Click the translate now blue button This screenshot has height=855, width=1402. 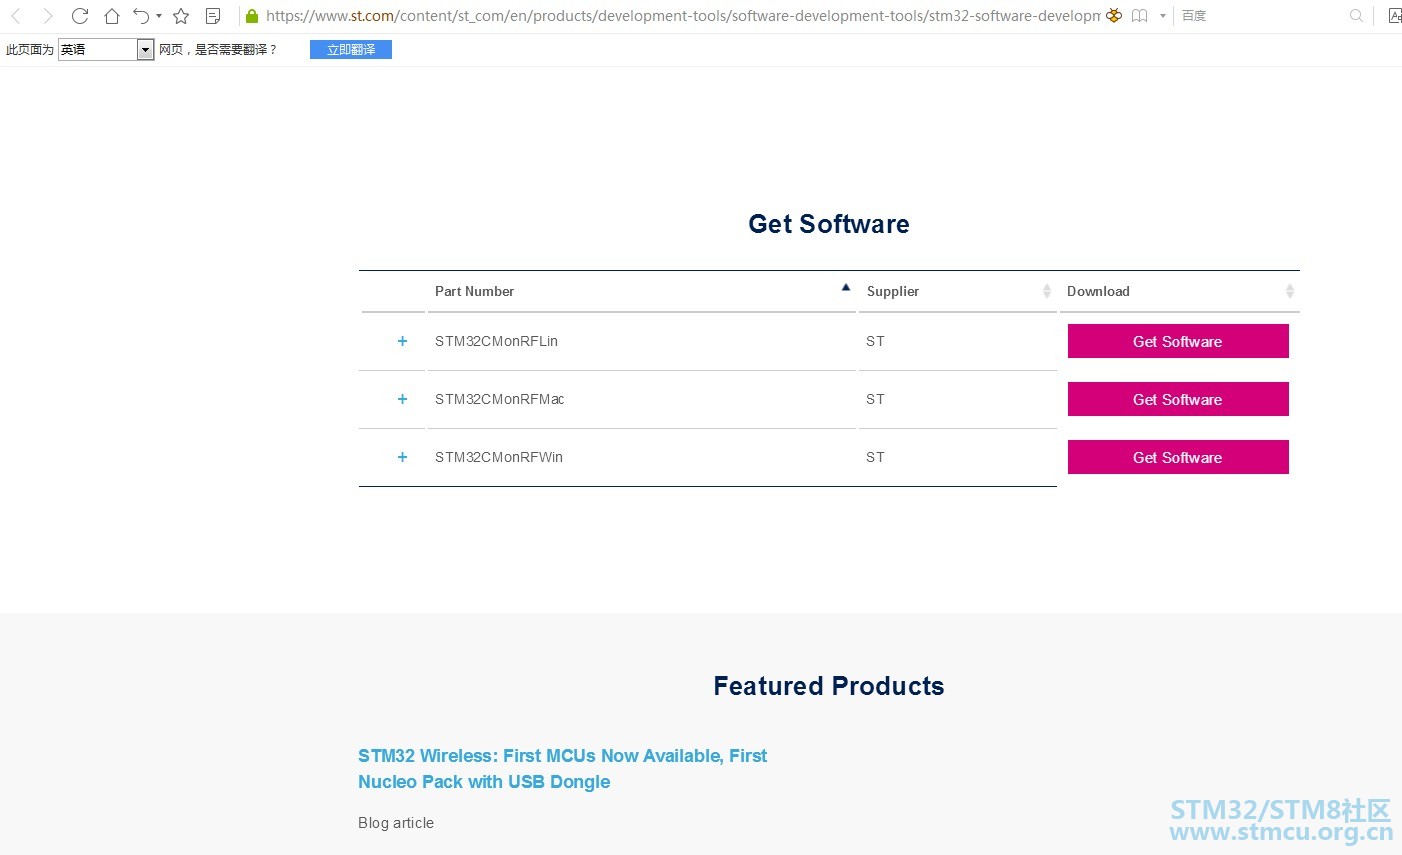pos(351,50)
